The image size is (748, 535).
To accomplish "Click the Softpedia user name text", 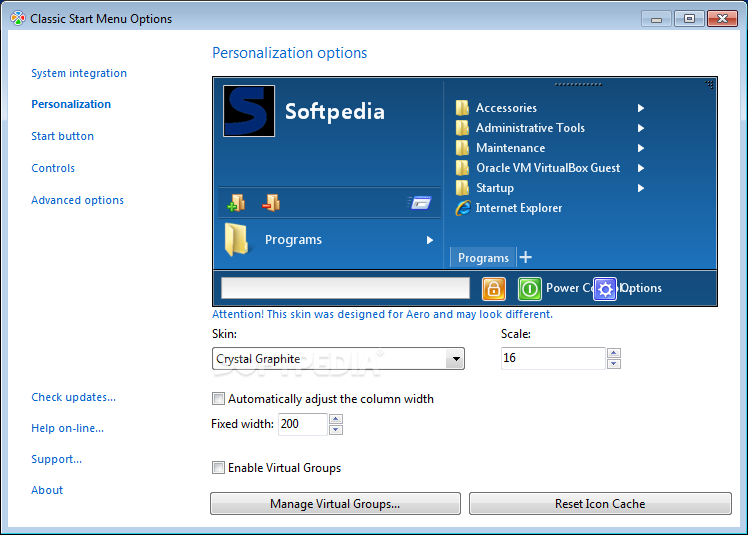I will tap(334, 112).
